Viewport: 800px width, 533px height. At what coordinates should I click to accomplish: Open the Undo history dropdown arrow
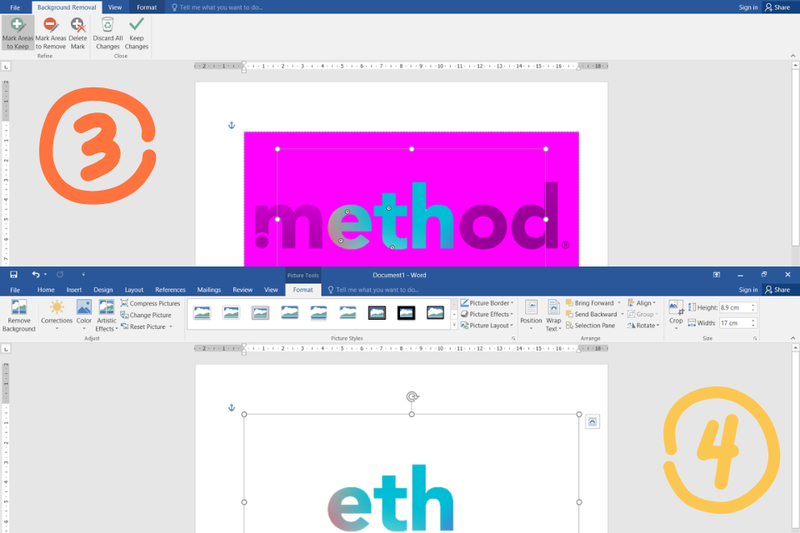[45, 274]
